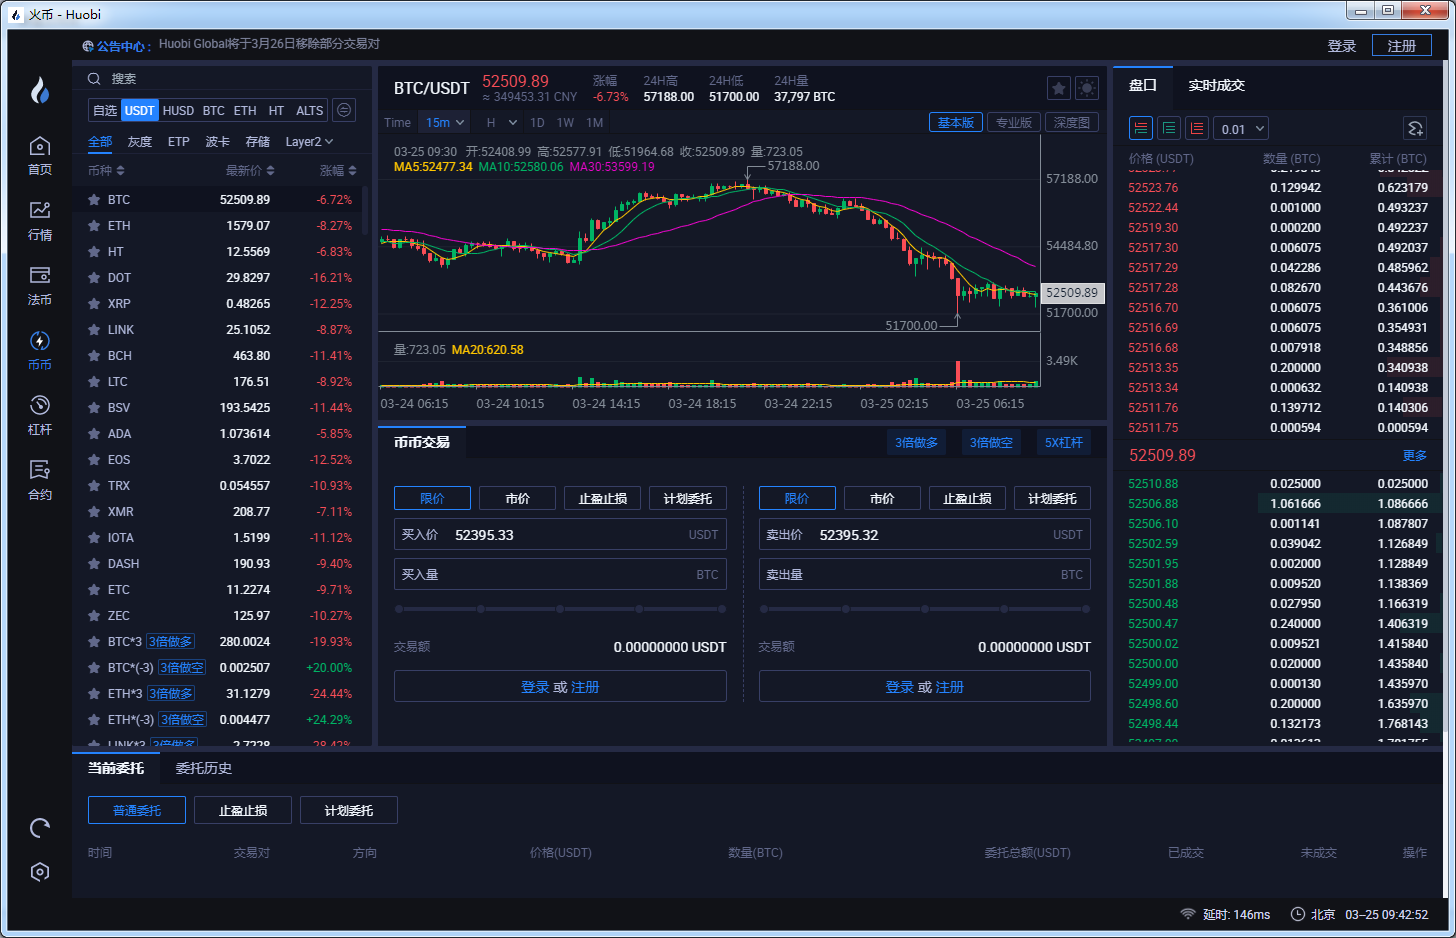Image resolution: width=1456 pixels, height=938 pixels.
Task: Show asks-only order book view icon
Action: tap(1197, 128)
